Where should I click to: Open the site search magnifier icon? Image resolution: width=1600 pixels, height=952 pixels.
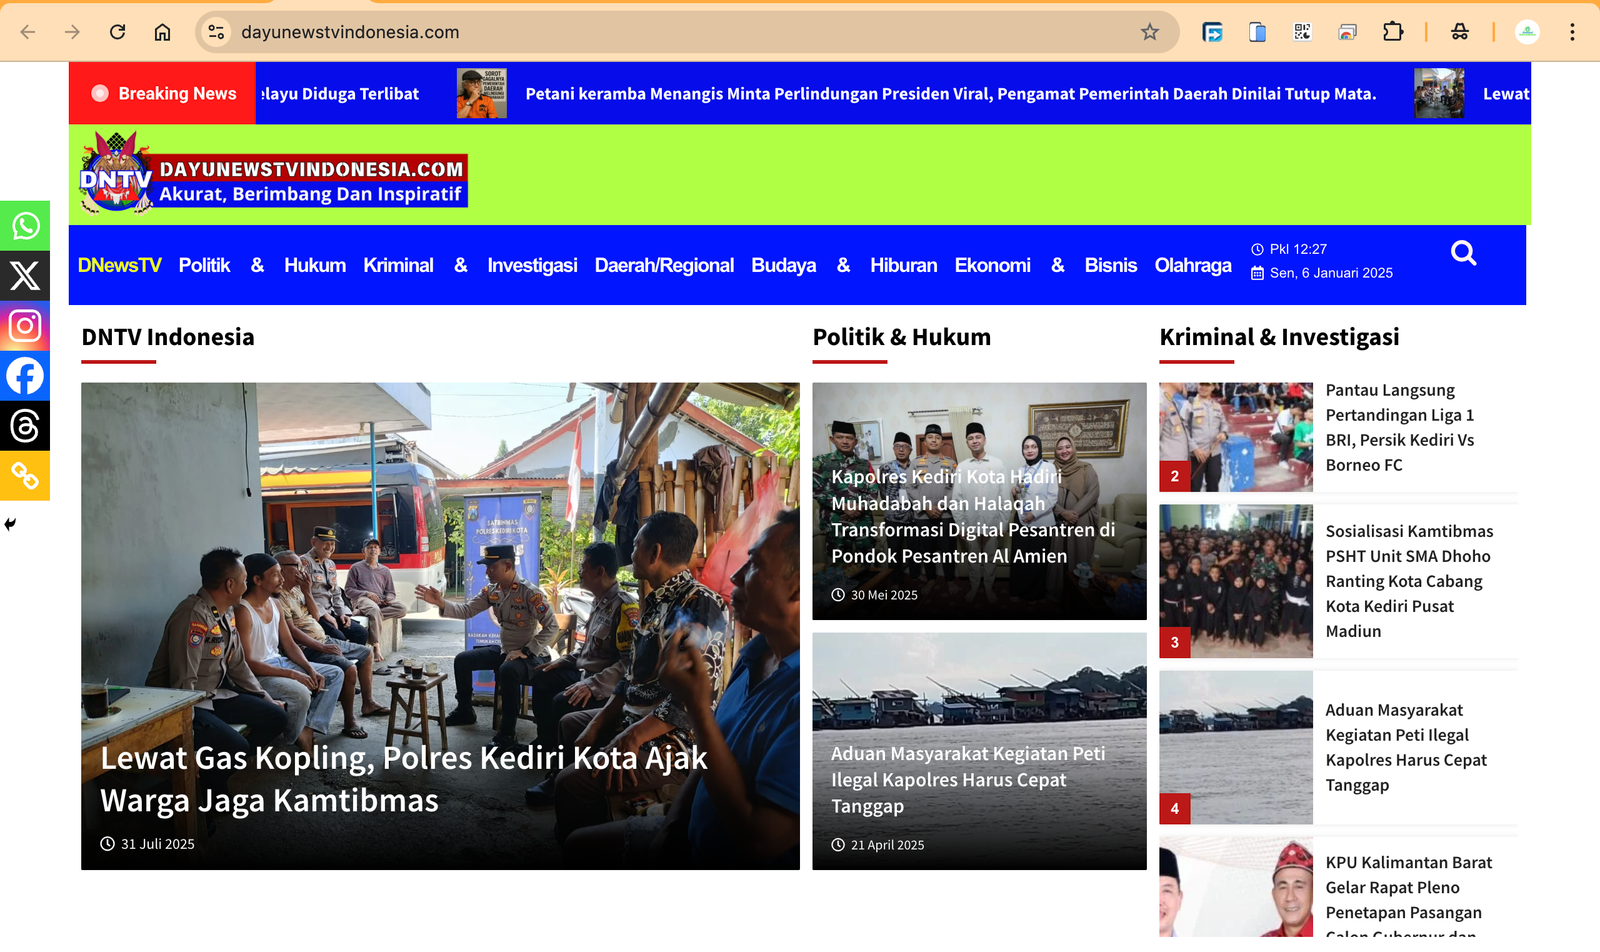click(1463, 253)
